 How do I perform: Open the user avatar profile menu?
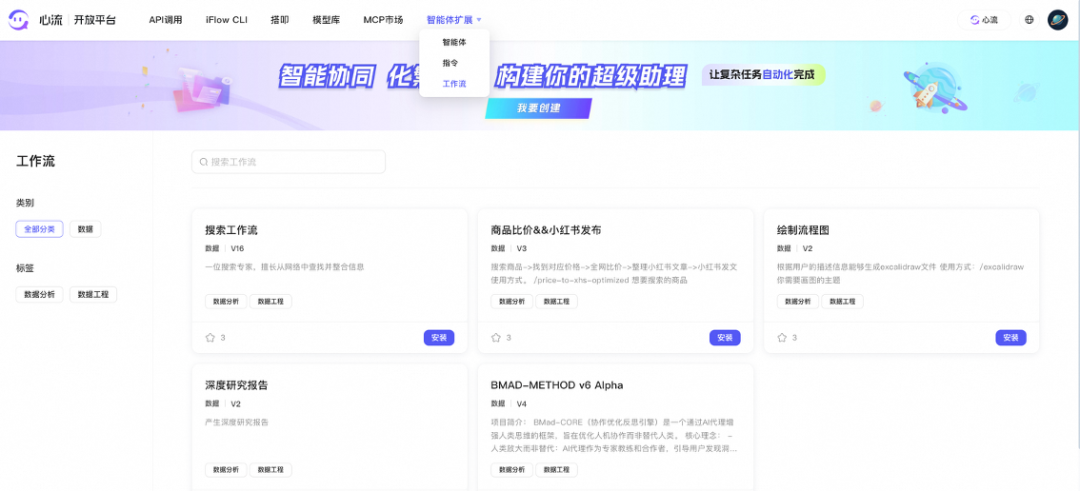click(1057, 20)
